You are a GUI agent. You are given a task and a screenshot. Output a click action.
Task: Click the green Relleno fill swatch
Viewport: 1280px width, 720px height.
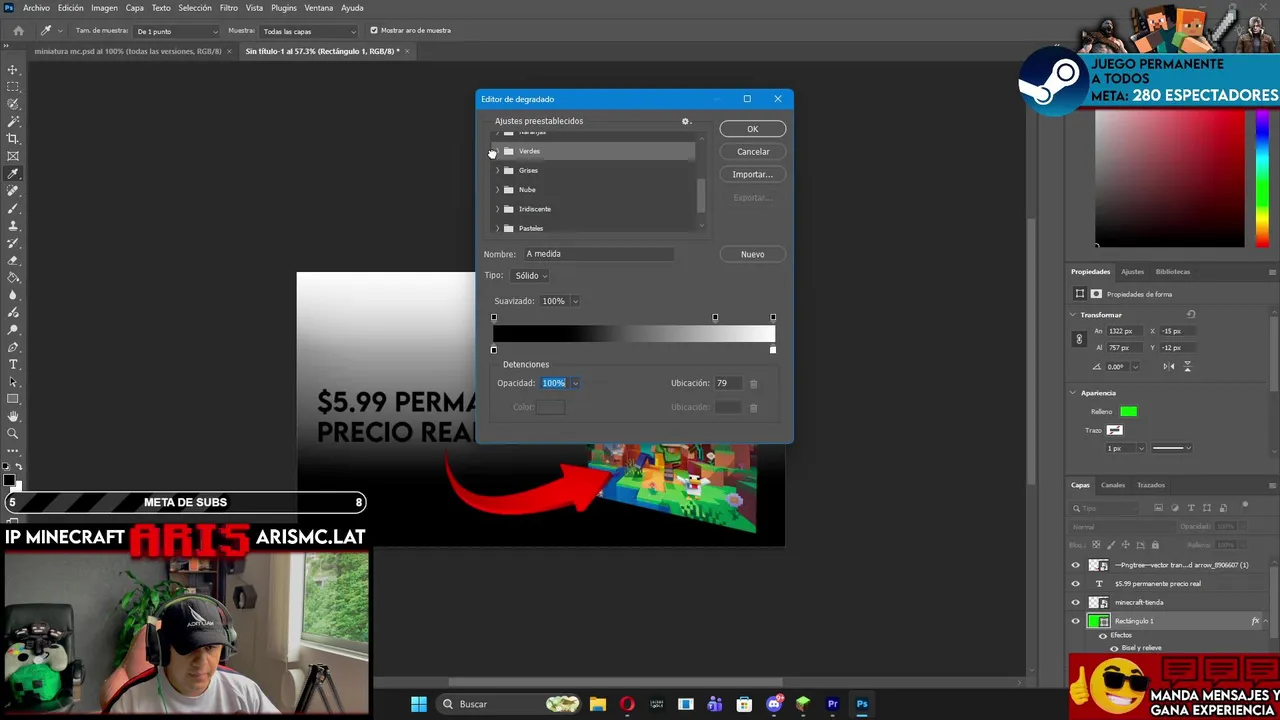coord(1128,412)
